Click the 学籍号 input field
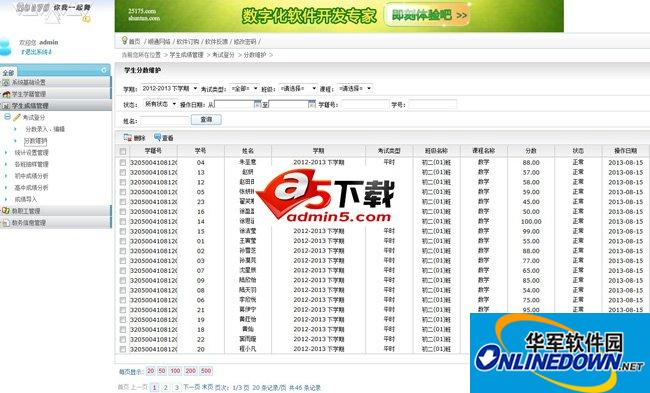This screenshot has width=650, height=393. (364, 104)
